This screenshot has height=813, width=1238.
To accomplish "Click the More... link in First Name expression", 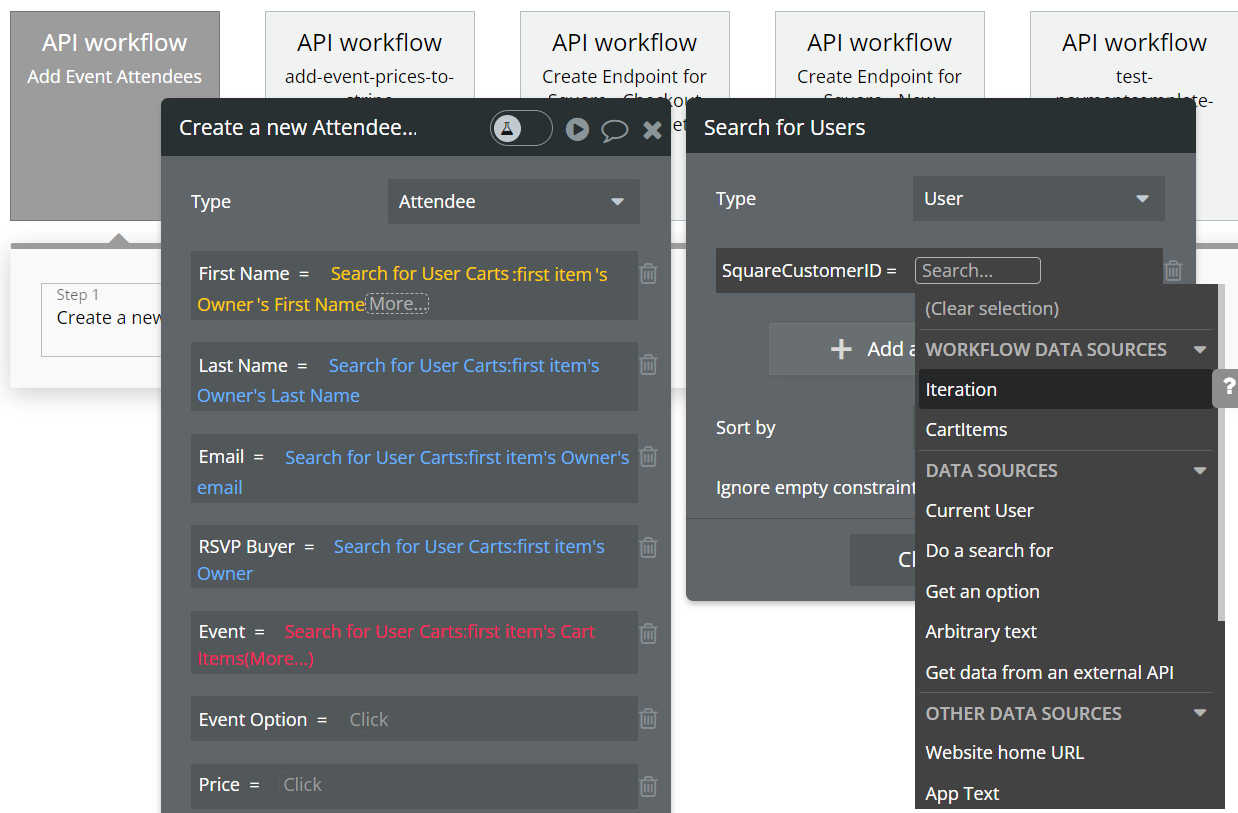I will point(397,304).
